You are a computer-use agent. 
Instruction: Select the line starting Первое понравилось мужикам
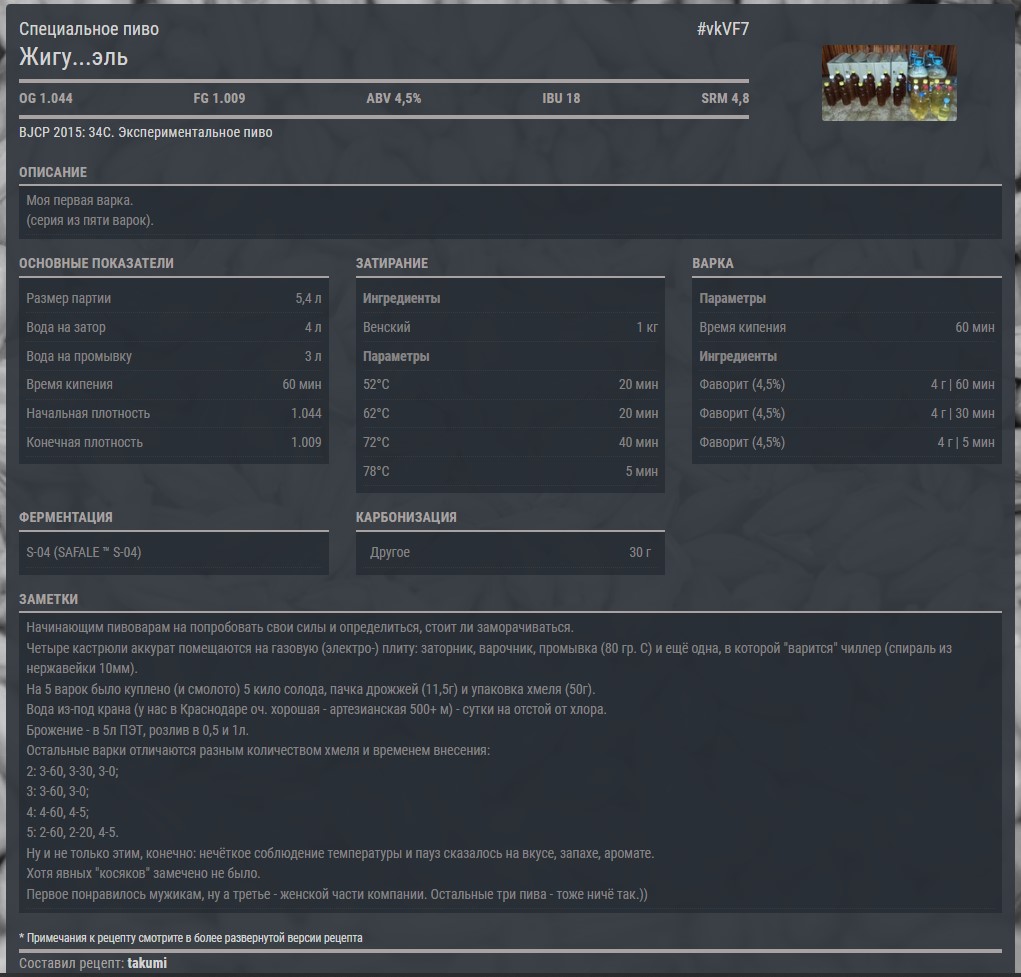(x=337, y=894)
